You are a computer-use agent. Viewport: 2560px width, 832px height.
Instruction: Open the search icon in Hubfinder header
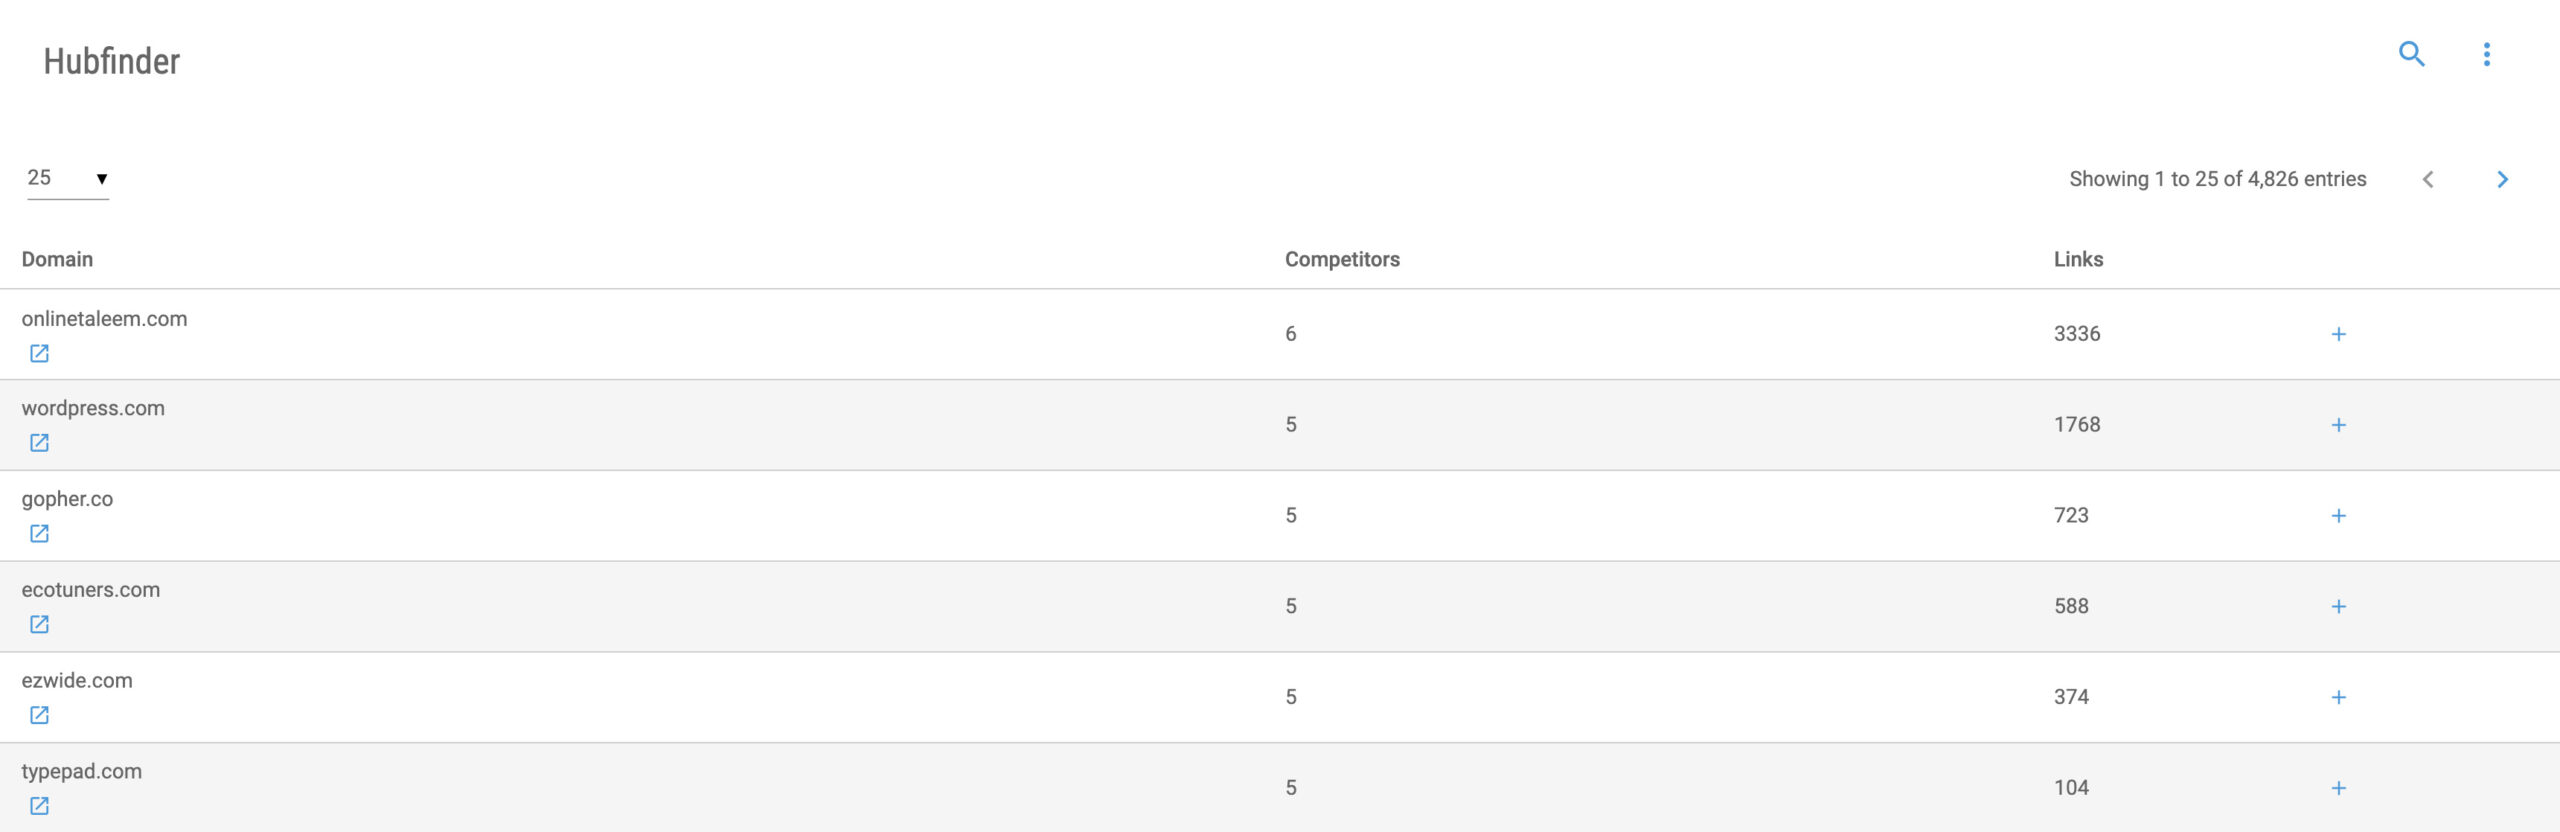(2412, 54)
